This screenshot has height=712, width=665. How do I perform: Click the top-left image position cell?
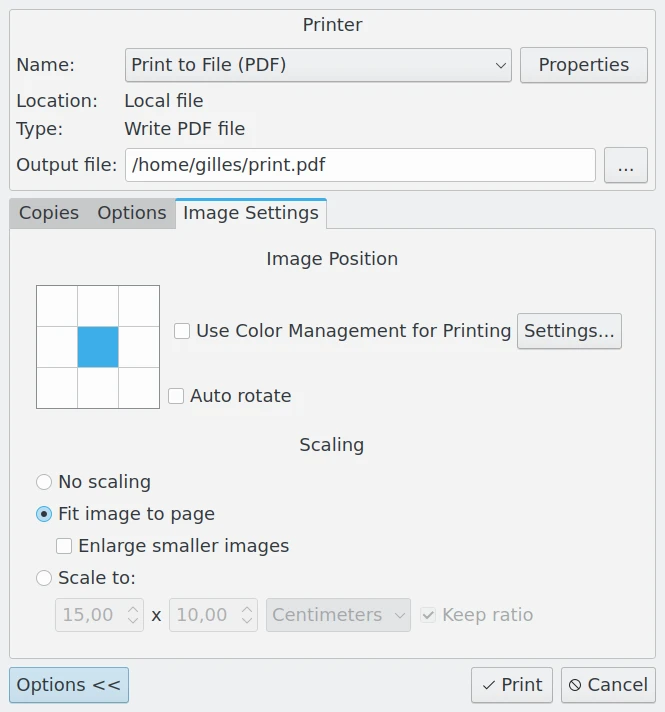pyautogui.click(x=57, y=306)
